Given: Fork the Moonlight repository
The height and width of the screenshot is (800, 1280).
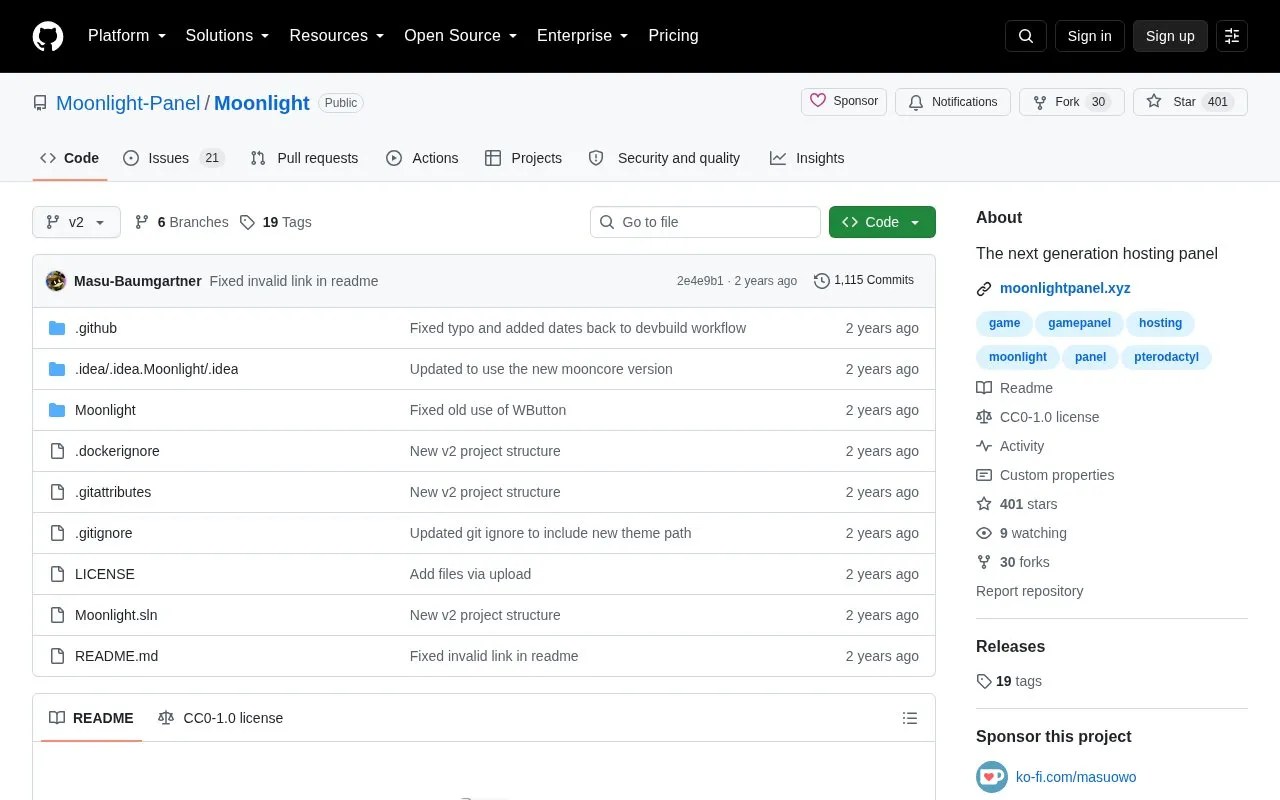Looking at the screenshot, I should pyautogui.click(x=1072, y=102).
